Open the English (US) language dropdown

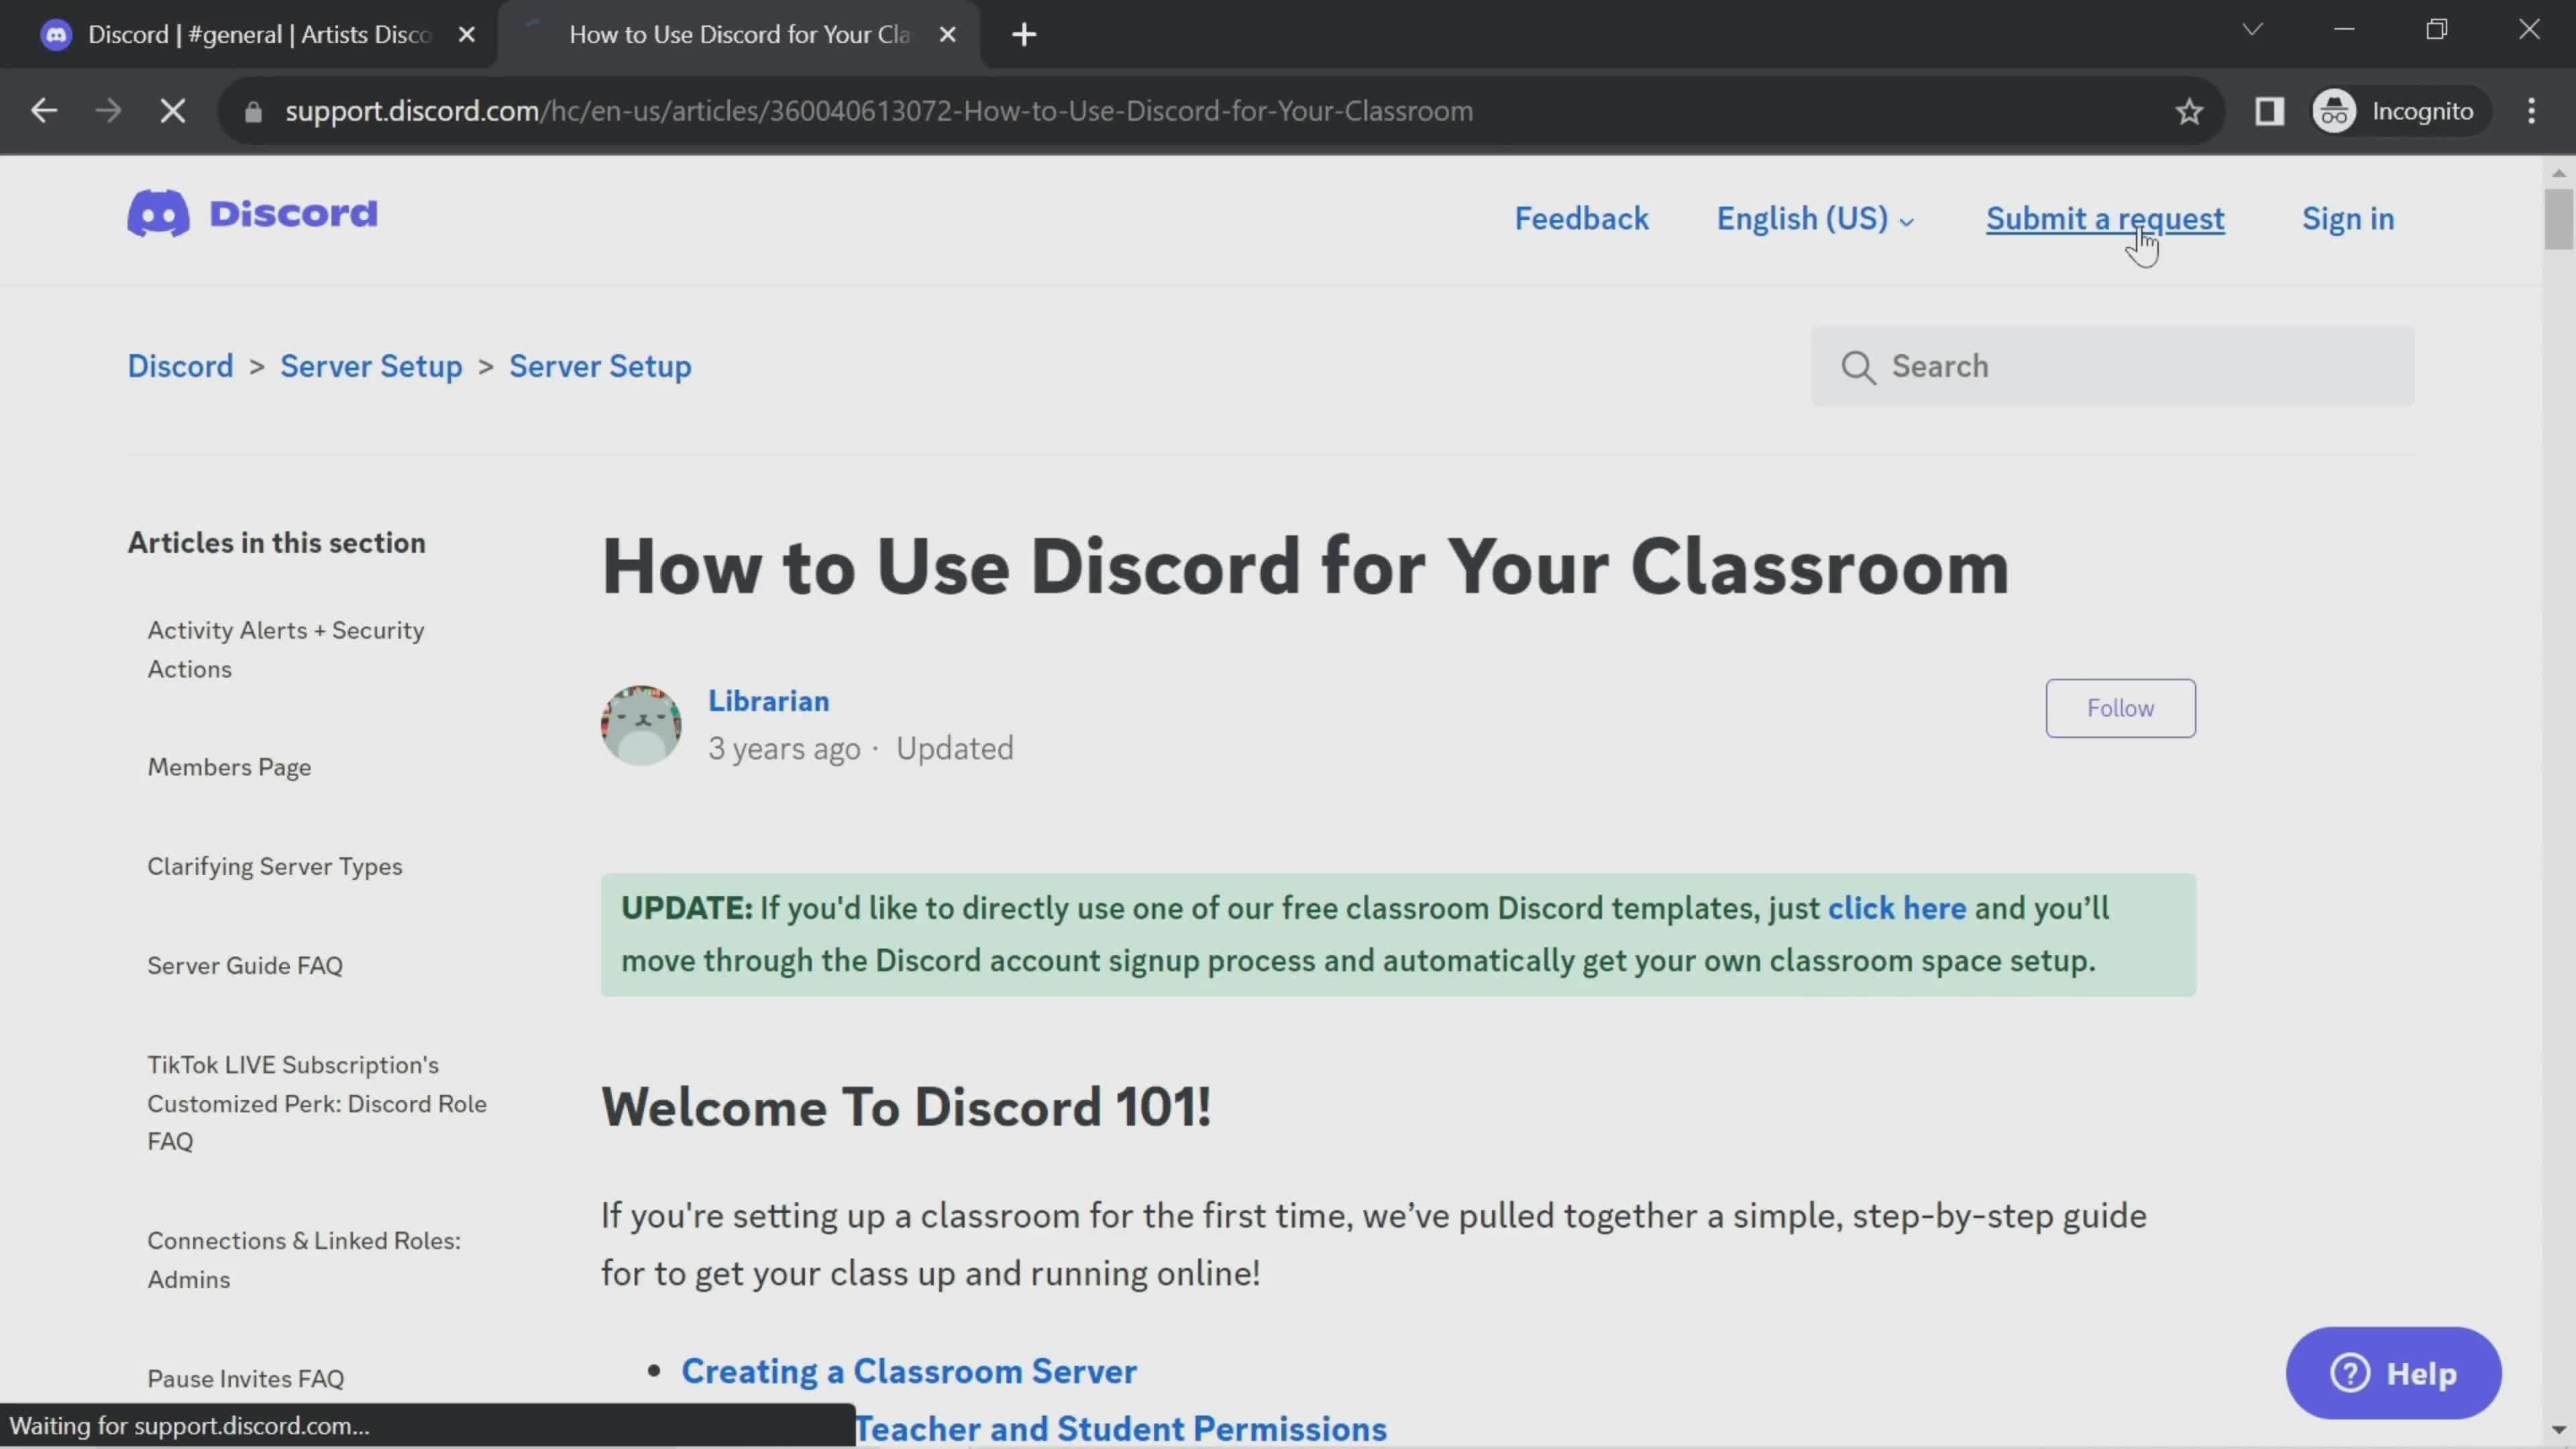[1814, 219]
